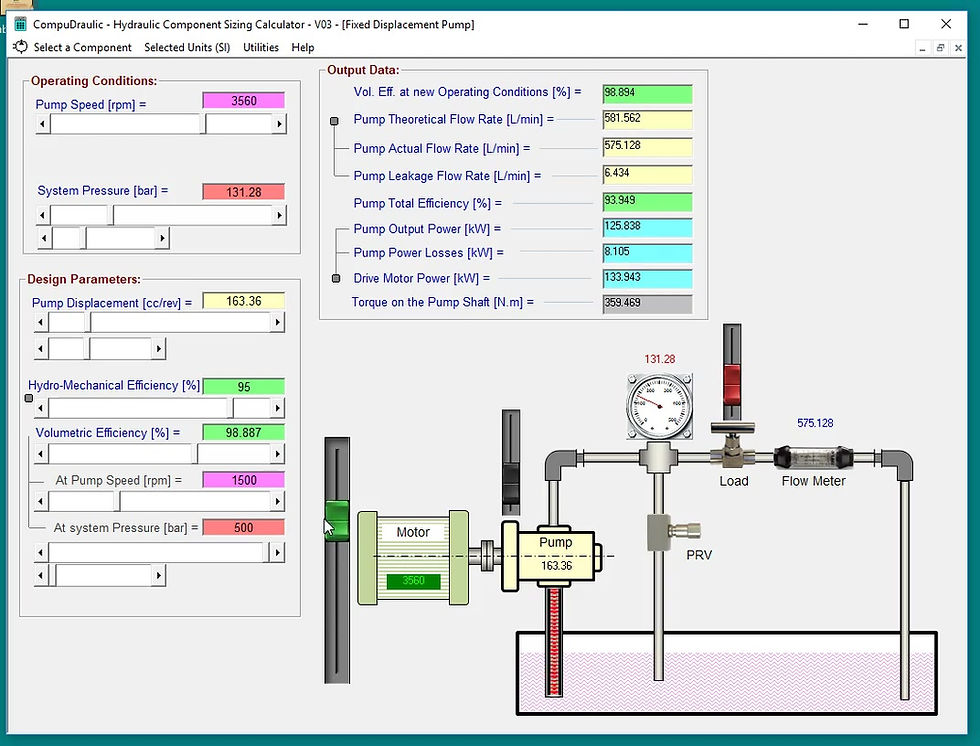Click the Pump Actual Flow Rate output 575.128

(x=648, y=147)
